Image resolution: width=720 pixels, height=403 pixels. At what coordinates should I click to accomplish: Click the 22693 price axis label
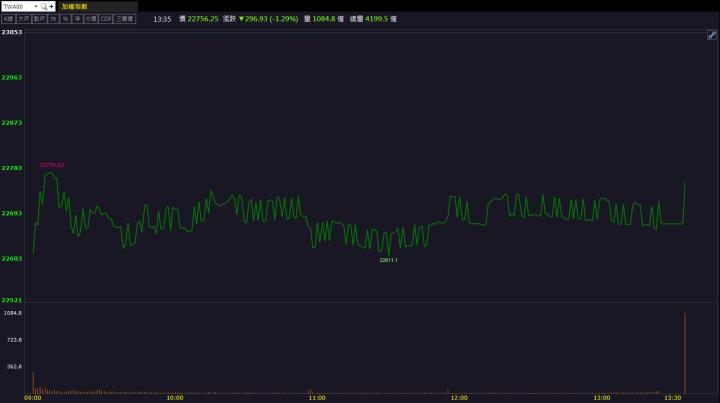[x=11, y=213]
